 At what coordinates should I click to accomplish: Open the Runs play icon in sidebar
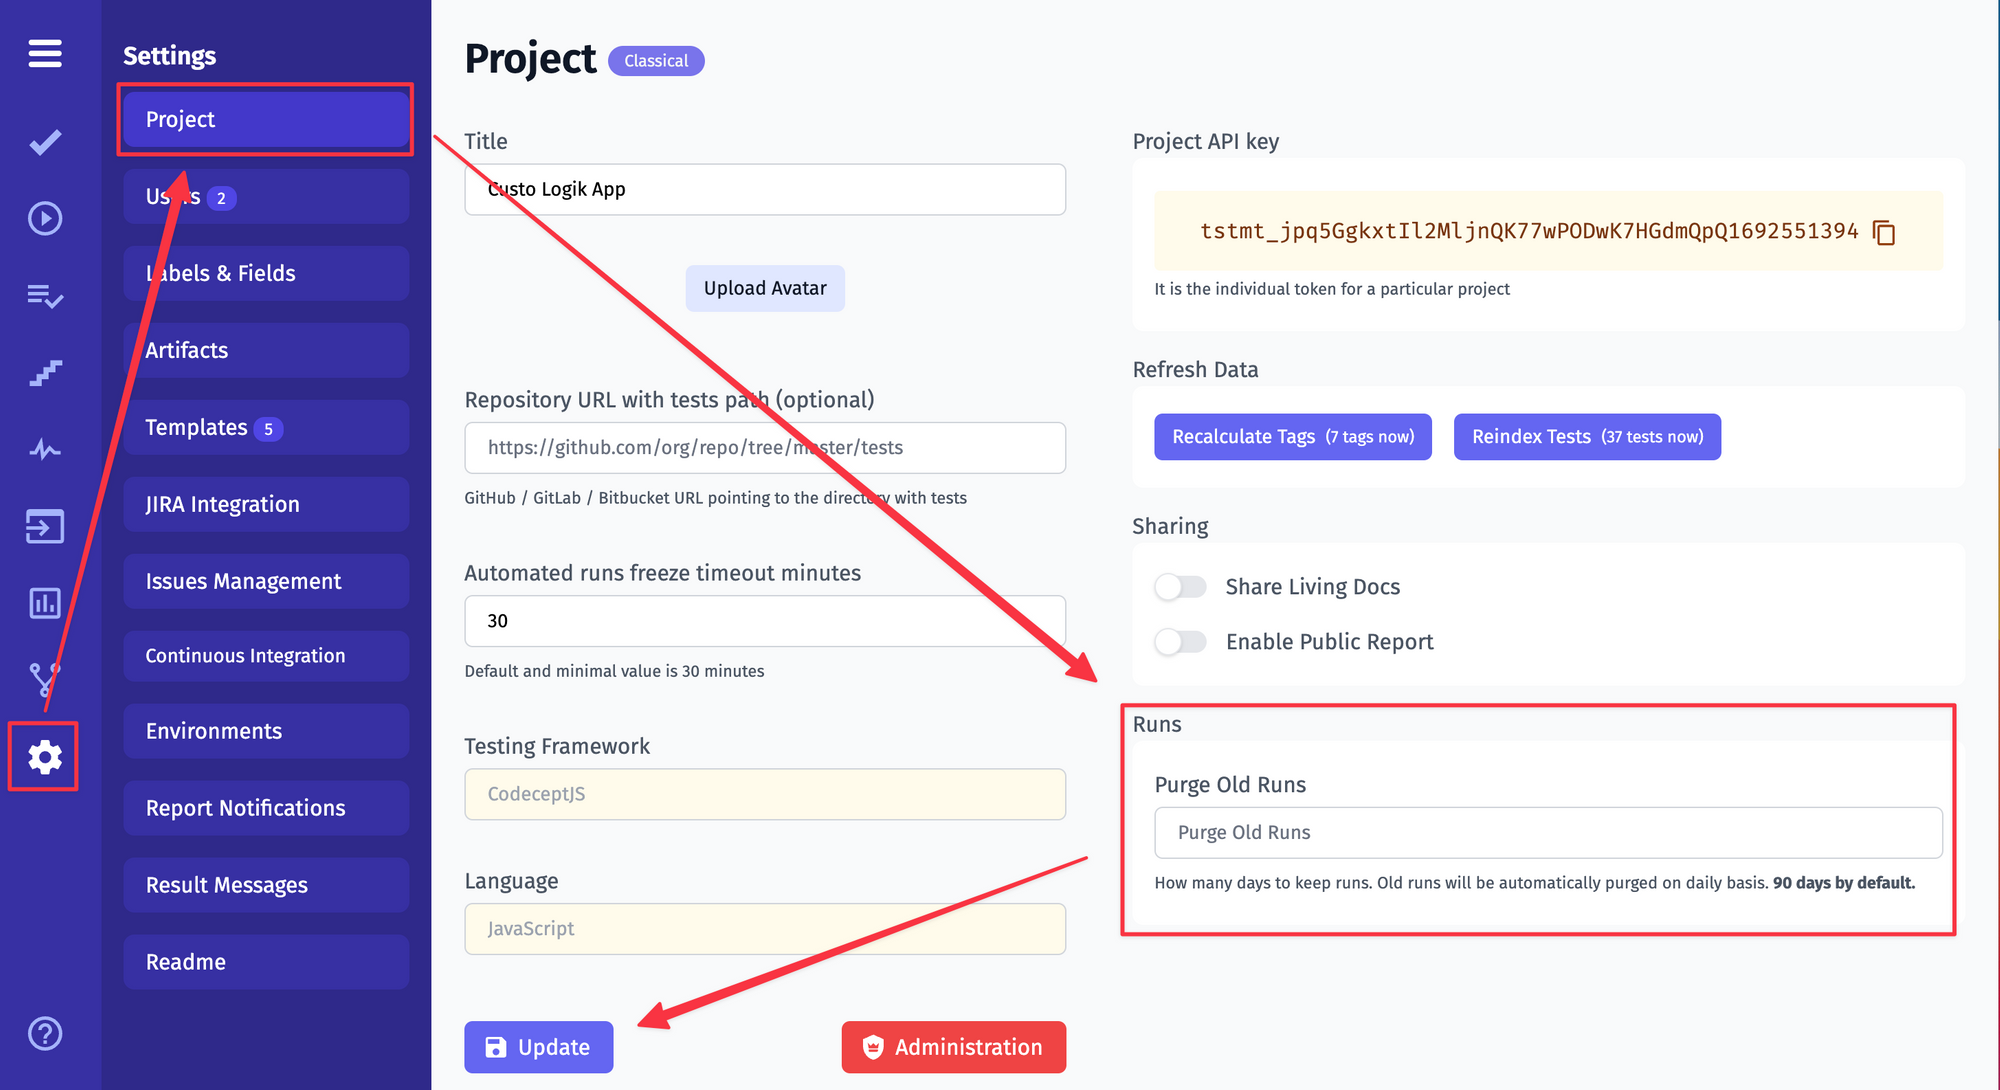[45, 218]
